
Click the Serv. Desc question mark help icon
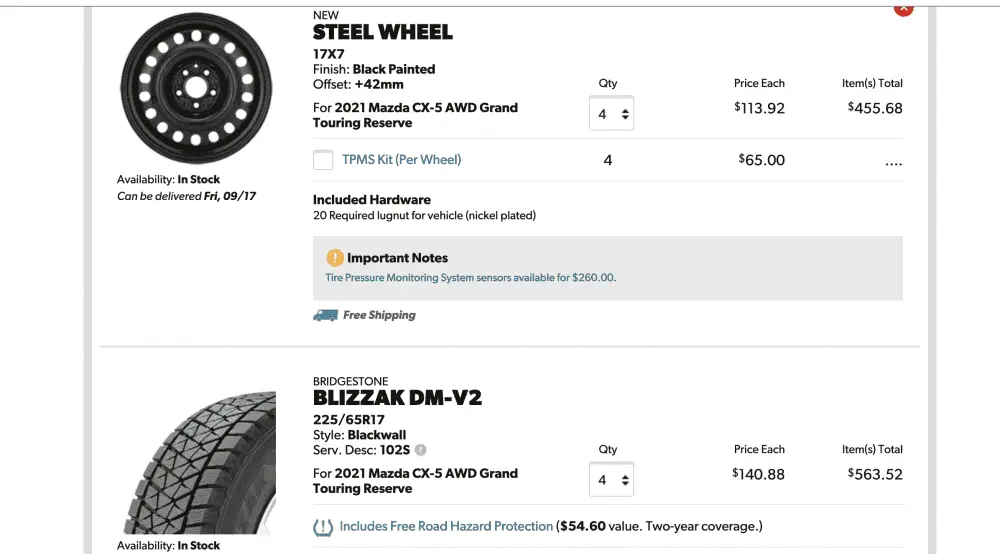420,450
